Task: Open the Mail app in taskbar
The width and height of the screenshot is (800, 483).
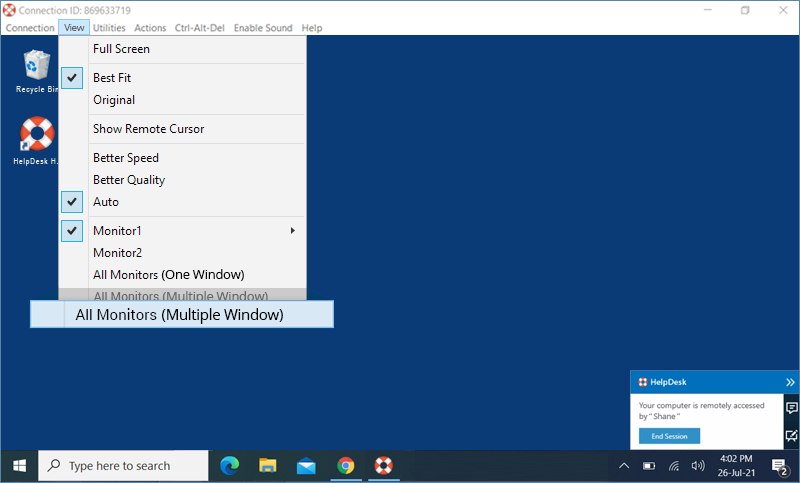Action: (x=306, y=465)
